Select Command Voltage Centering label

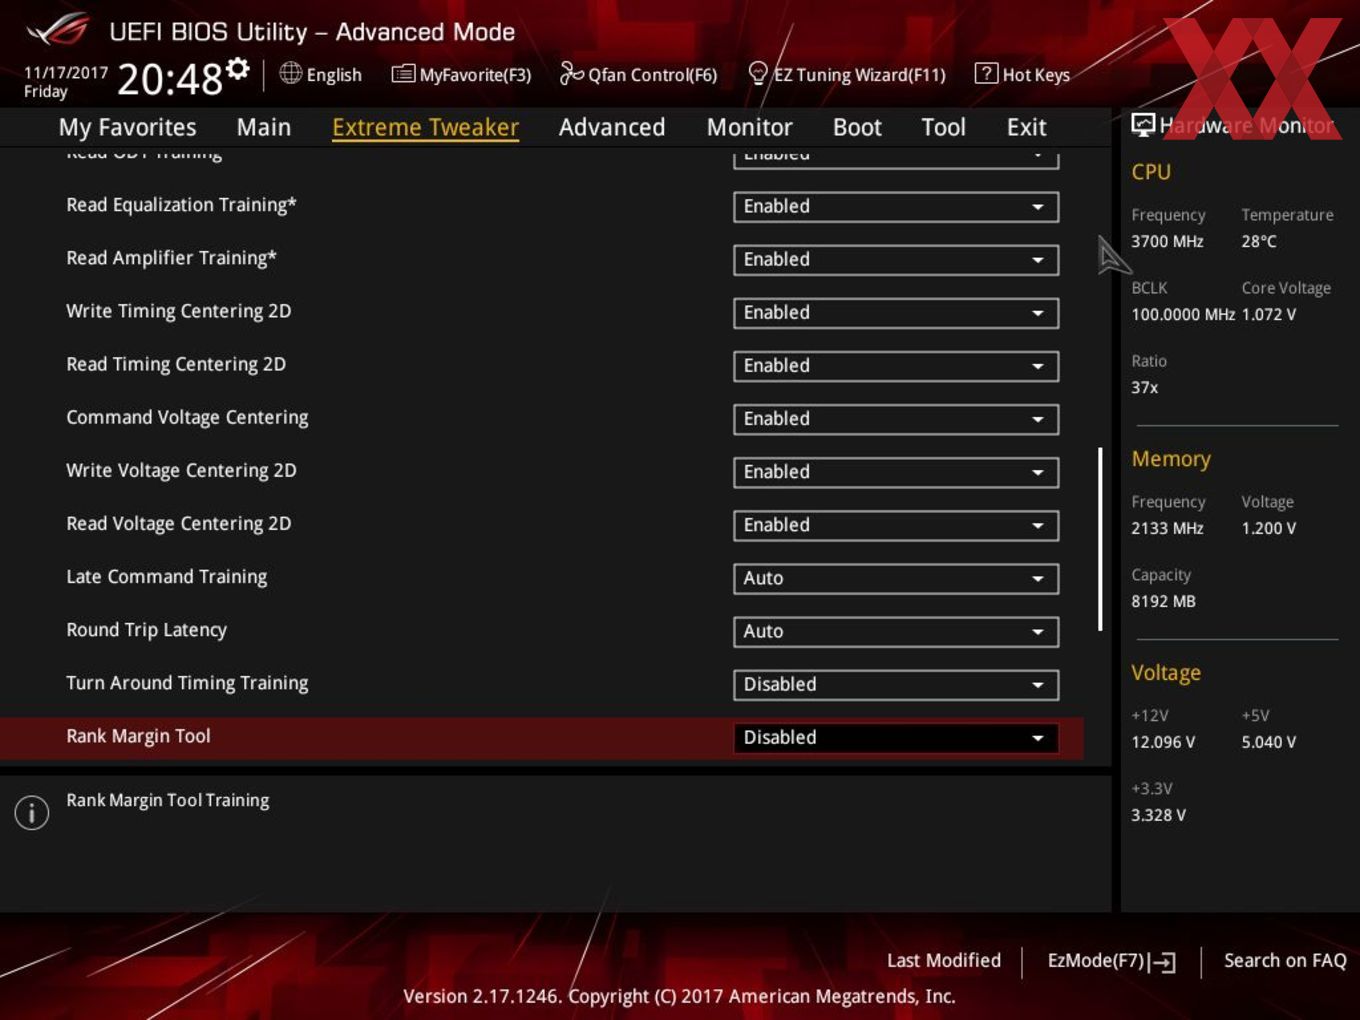point(187,417)
